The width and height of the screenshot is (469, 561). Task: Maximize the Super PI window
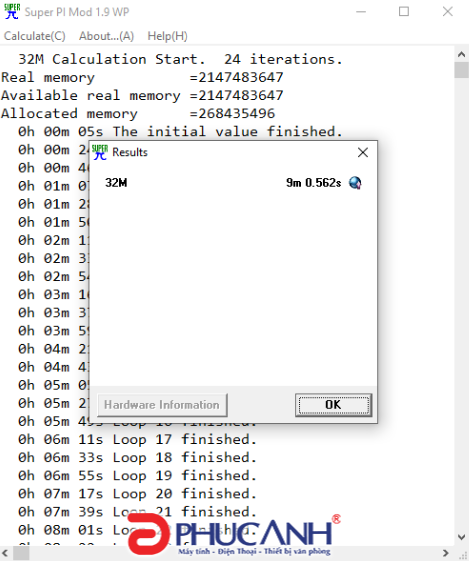point(404,11)
